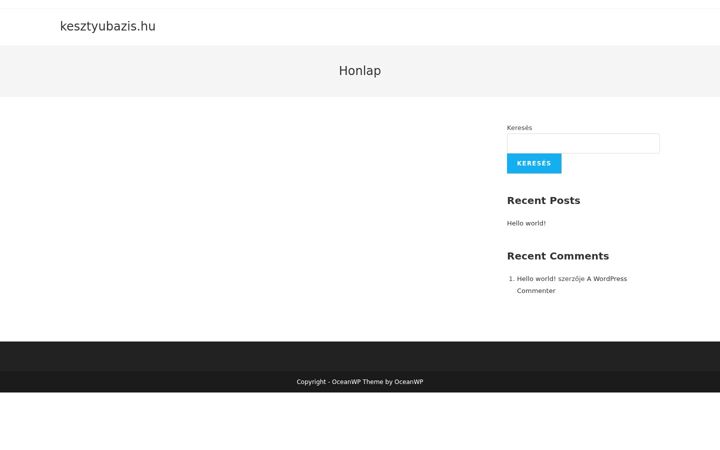
Task: Open A WordPress Commenter author link
Action: click(x=572, y=285)
